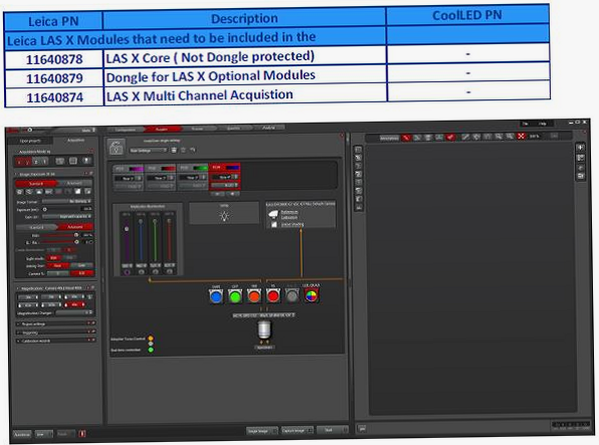Click the linear shading link under the camera
This screenshot has height=445, width=599.
point(292,224)
